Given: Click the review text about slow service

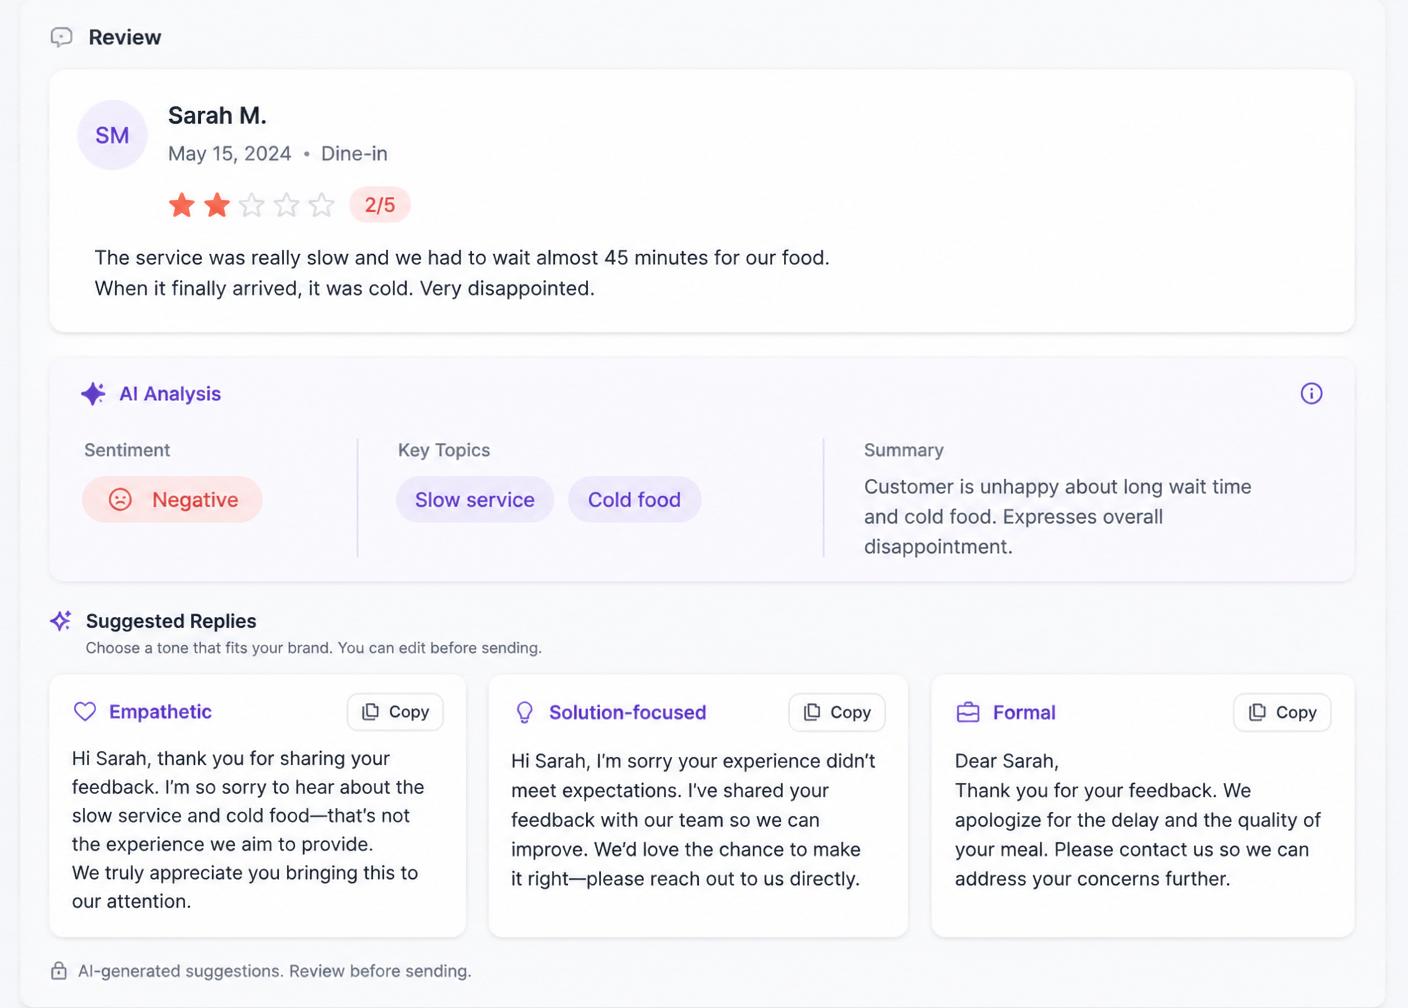Looking at the screenshot, I should 462,273.
